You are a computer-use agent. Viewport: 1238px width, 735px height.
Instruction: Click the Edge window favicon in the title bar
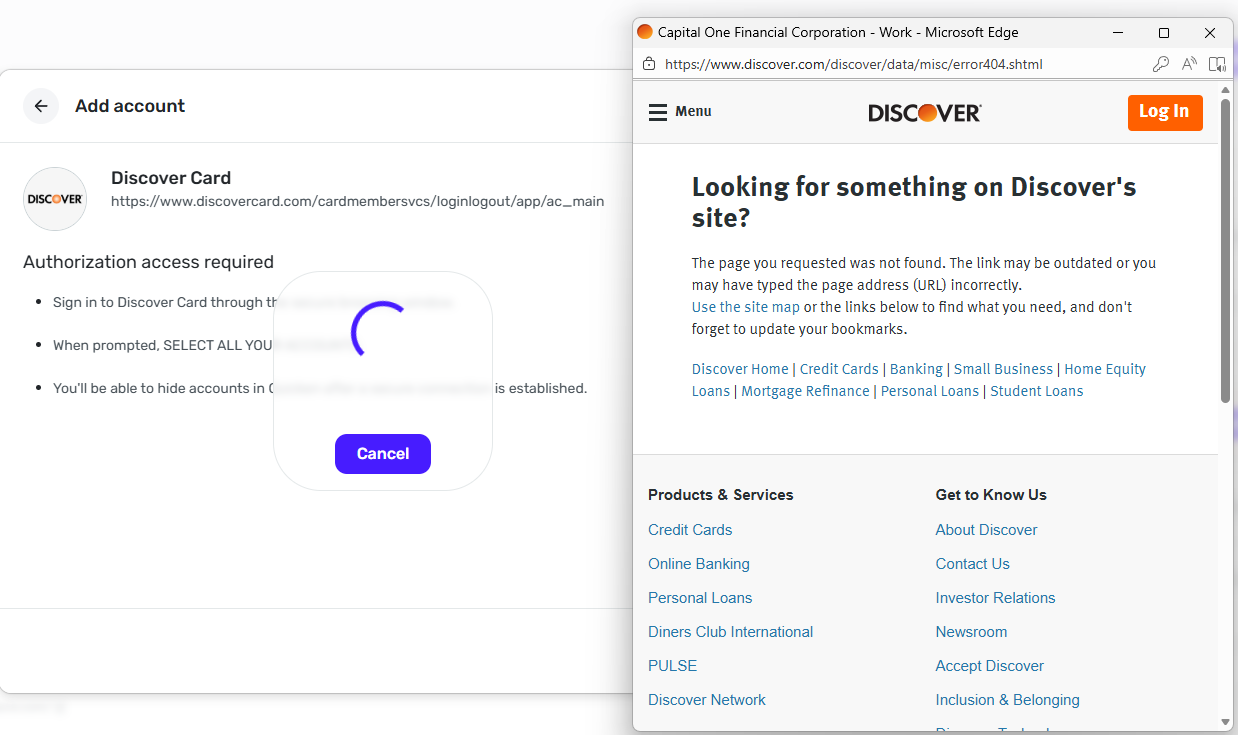(x=645, y=32)
